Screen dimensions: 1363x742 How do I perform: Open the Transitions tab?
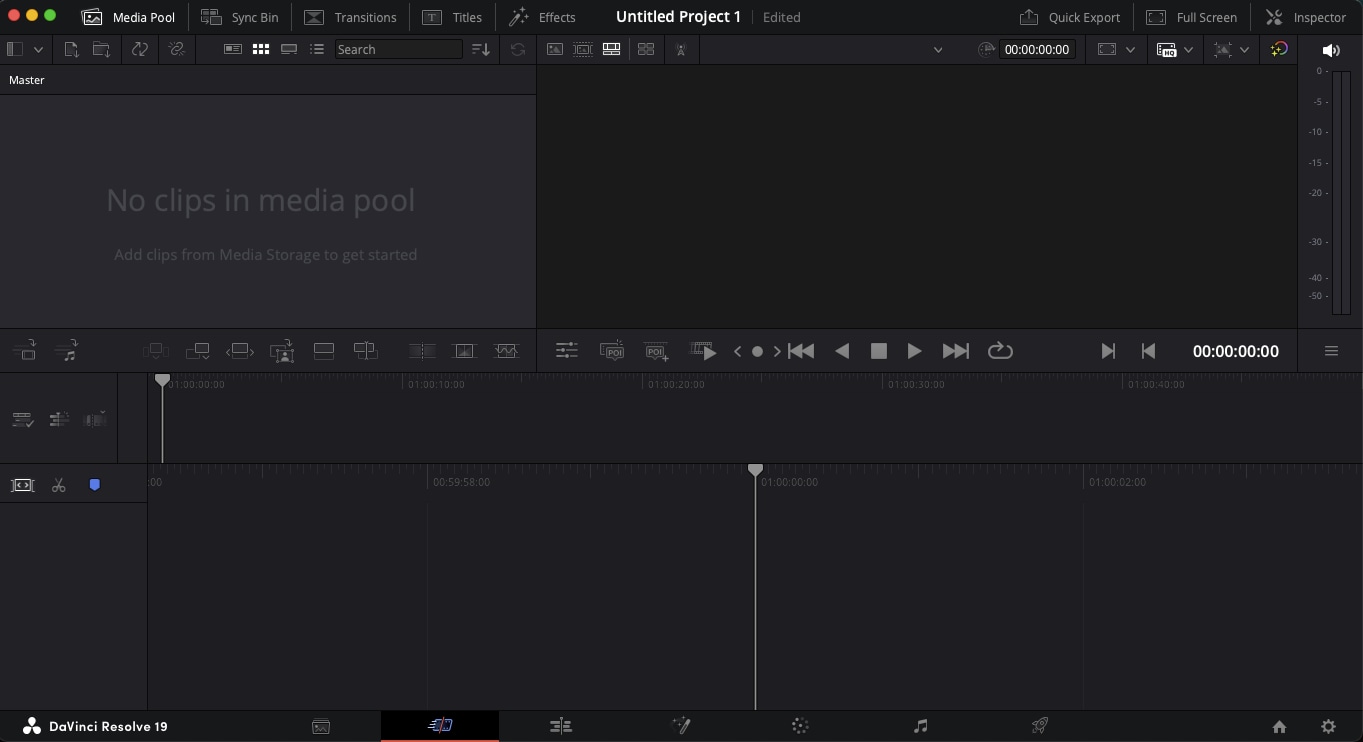(350, 17)
